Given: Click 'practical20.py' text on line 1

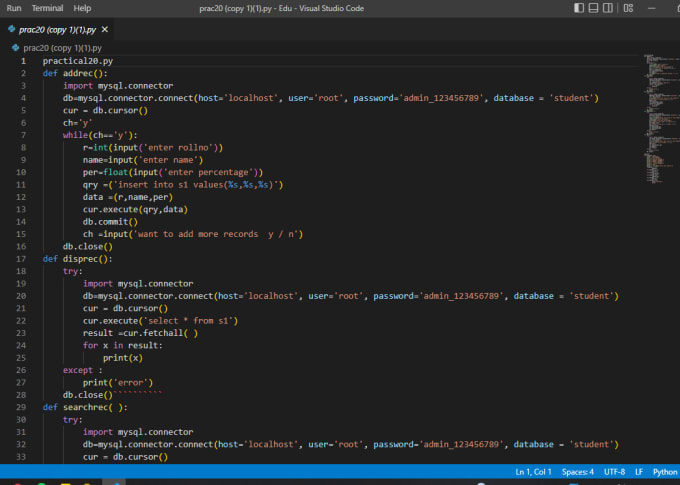Looking at the screenshot, I should pyautogui.click(x=78, y=61).
